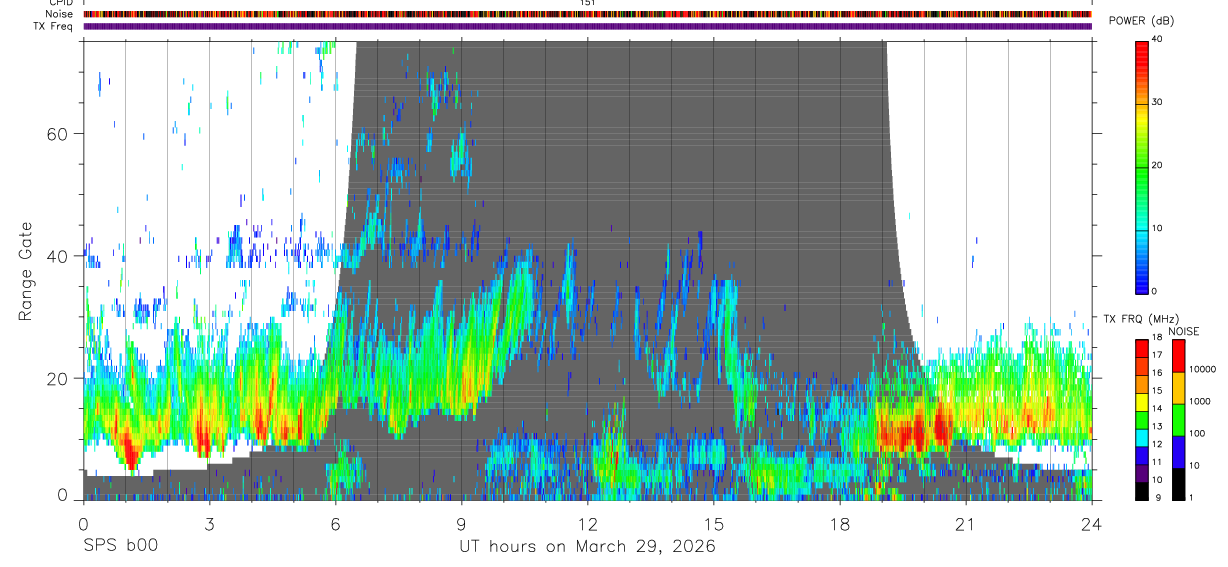Image resolution: width=1228 pixels, height=567 pixels.
Task: Click the 9 tick on UT hours axis
Action: 461,523
